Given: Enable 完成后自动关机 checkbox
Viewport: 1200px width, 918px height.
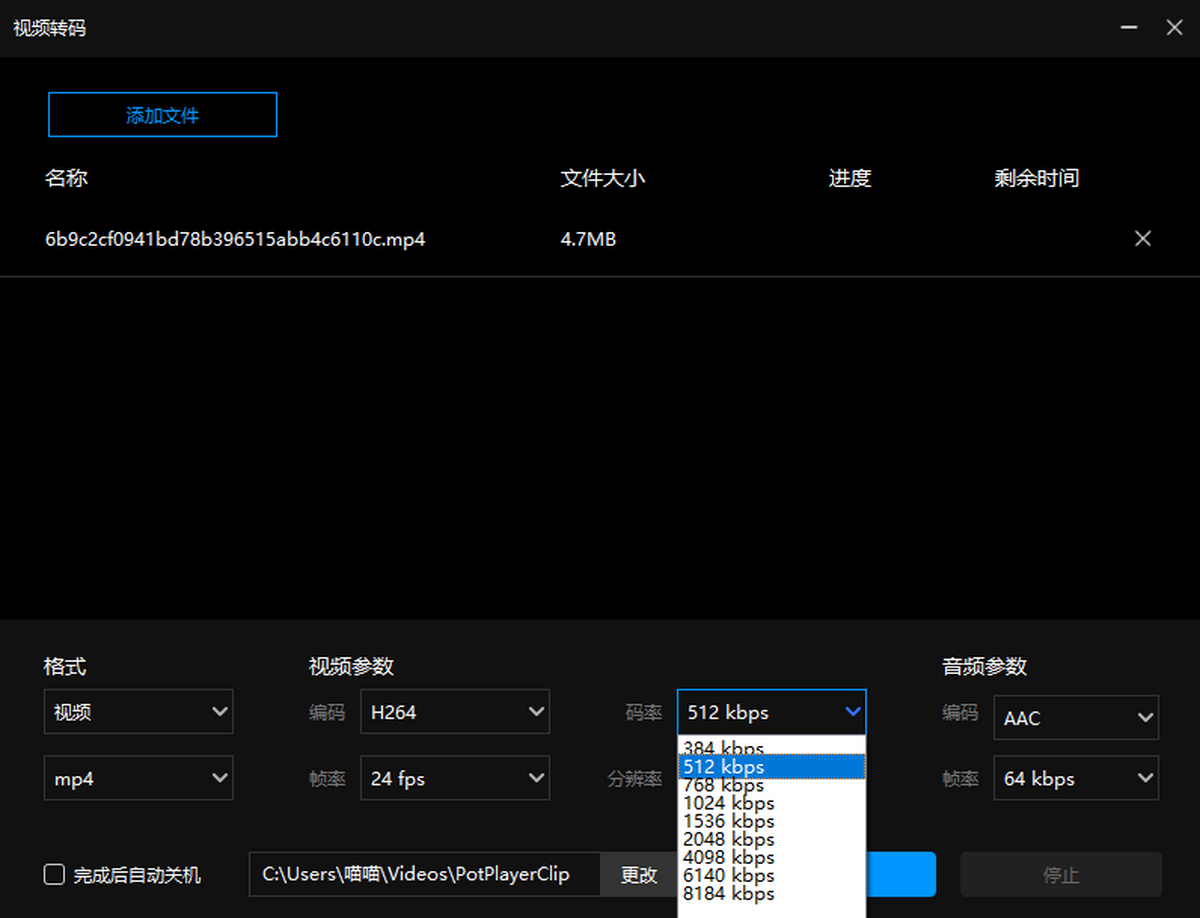Looking at the screenshot, I should point(55,875).
